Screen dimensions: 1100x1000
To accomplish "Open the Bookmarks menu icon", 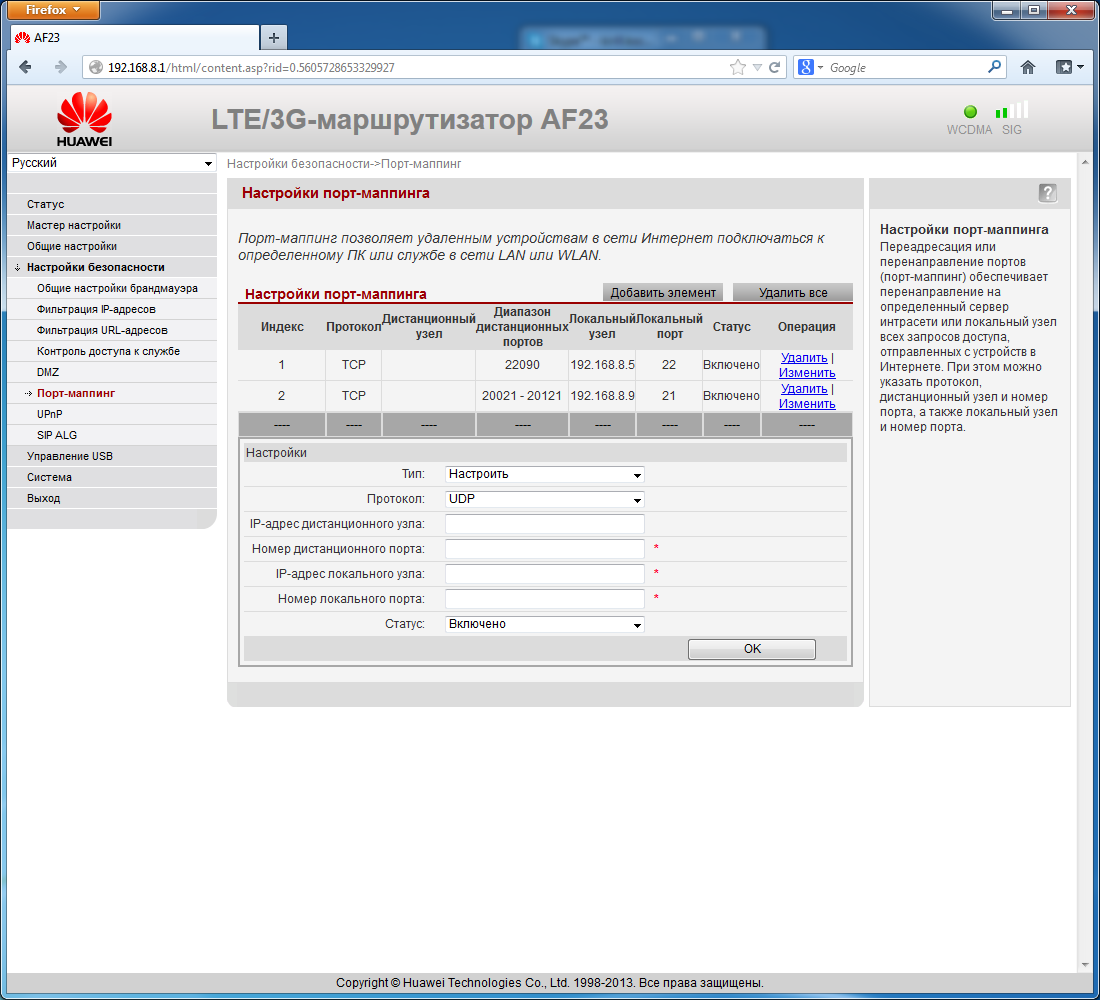I will click(1069, 67).
